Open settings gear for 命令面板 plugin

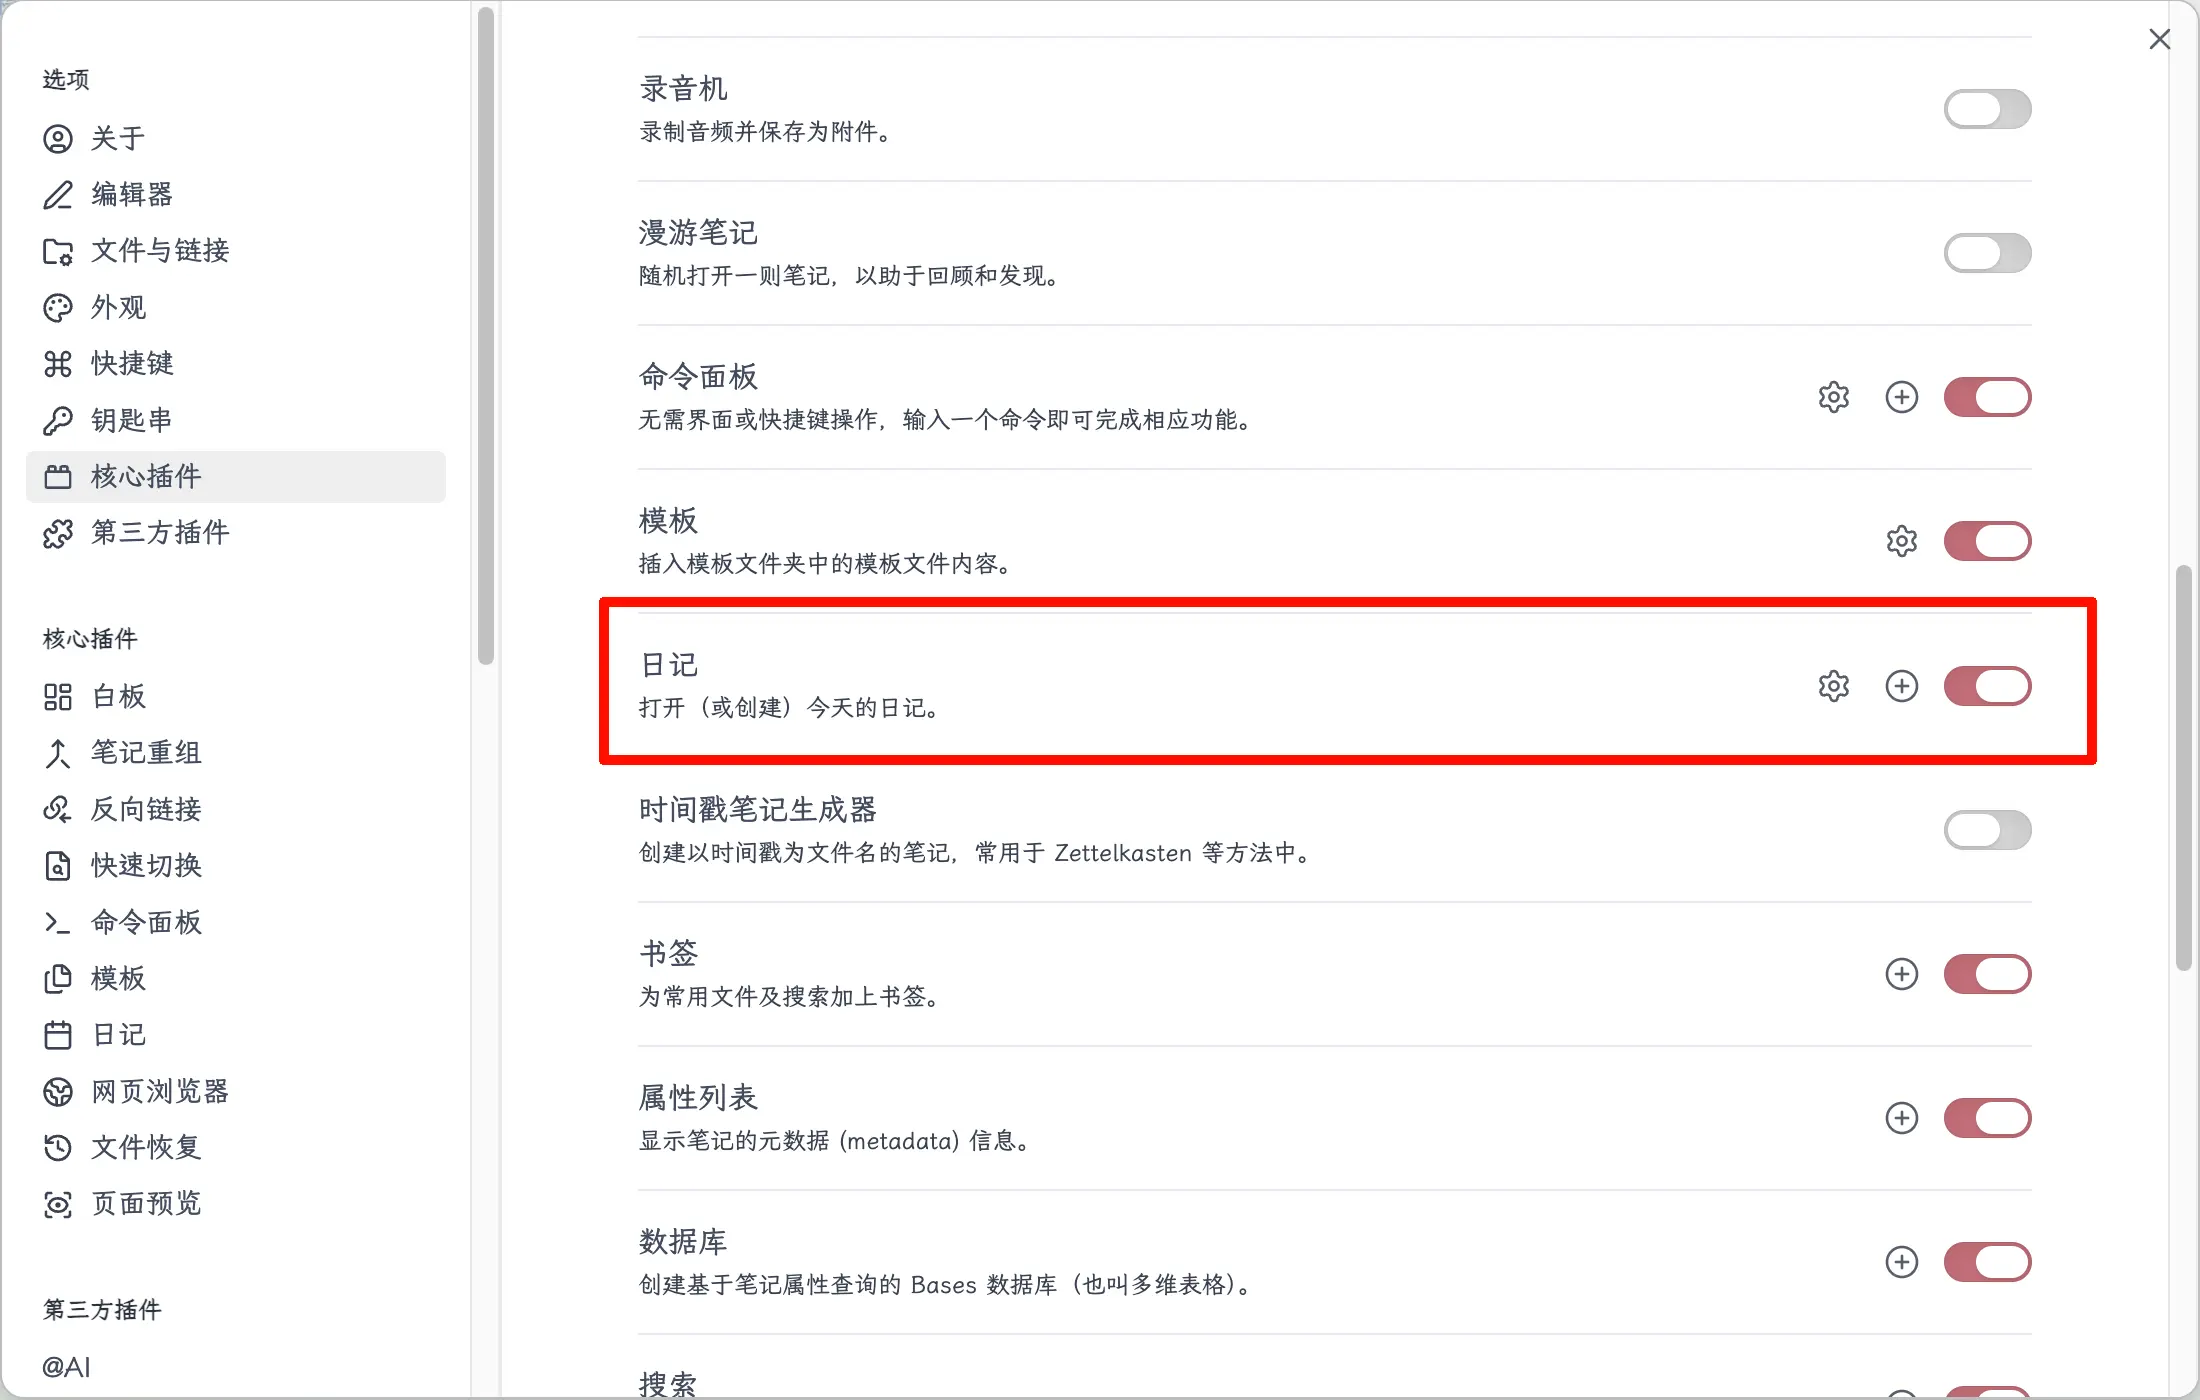click(1833, 397)
